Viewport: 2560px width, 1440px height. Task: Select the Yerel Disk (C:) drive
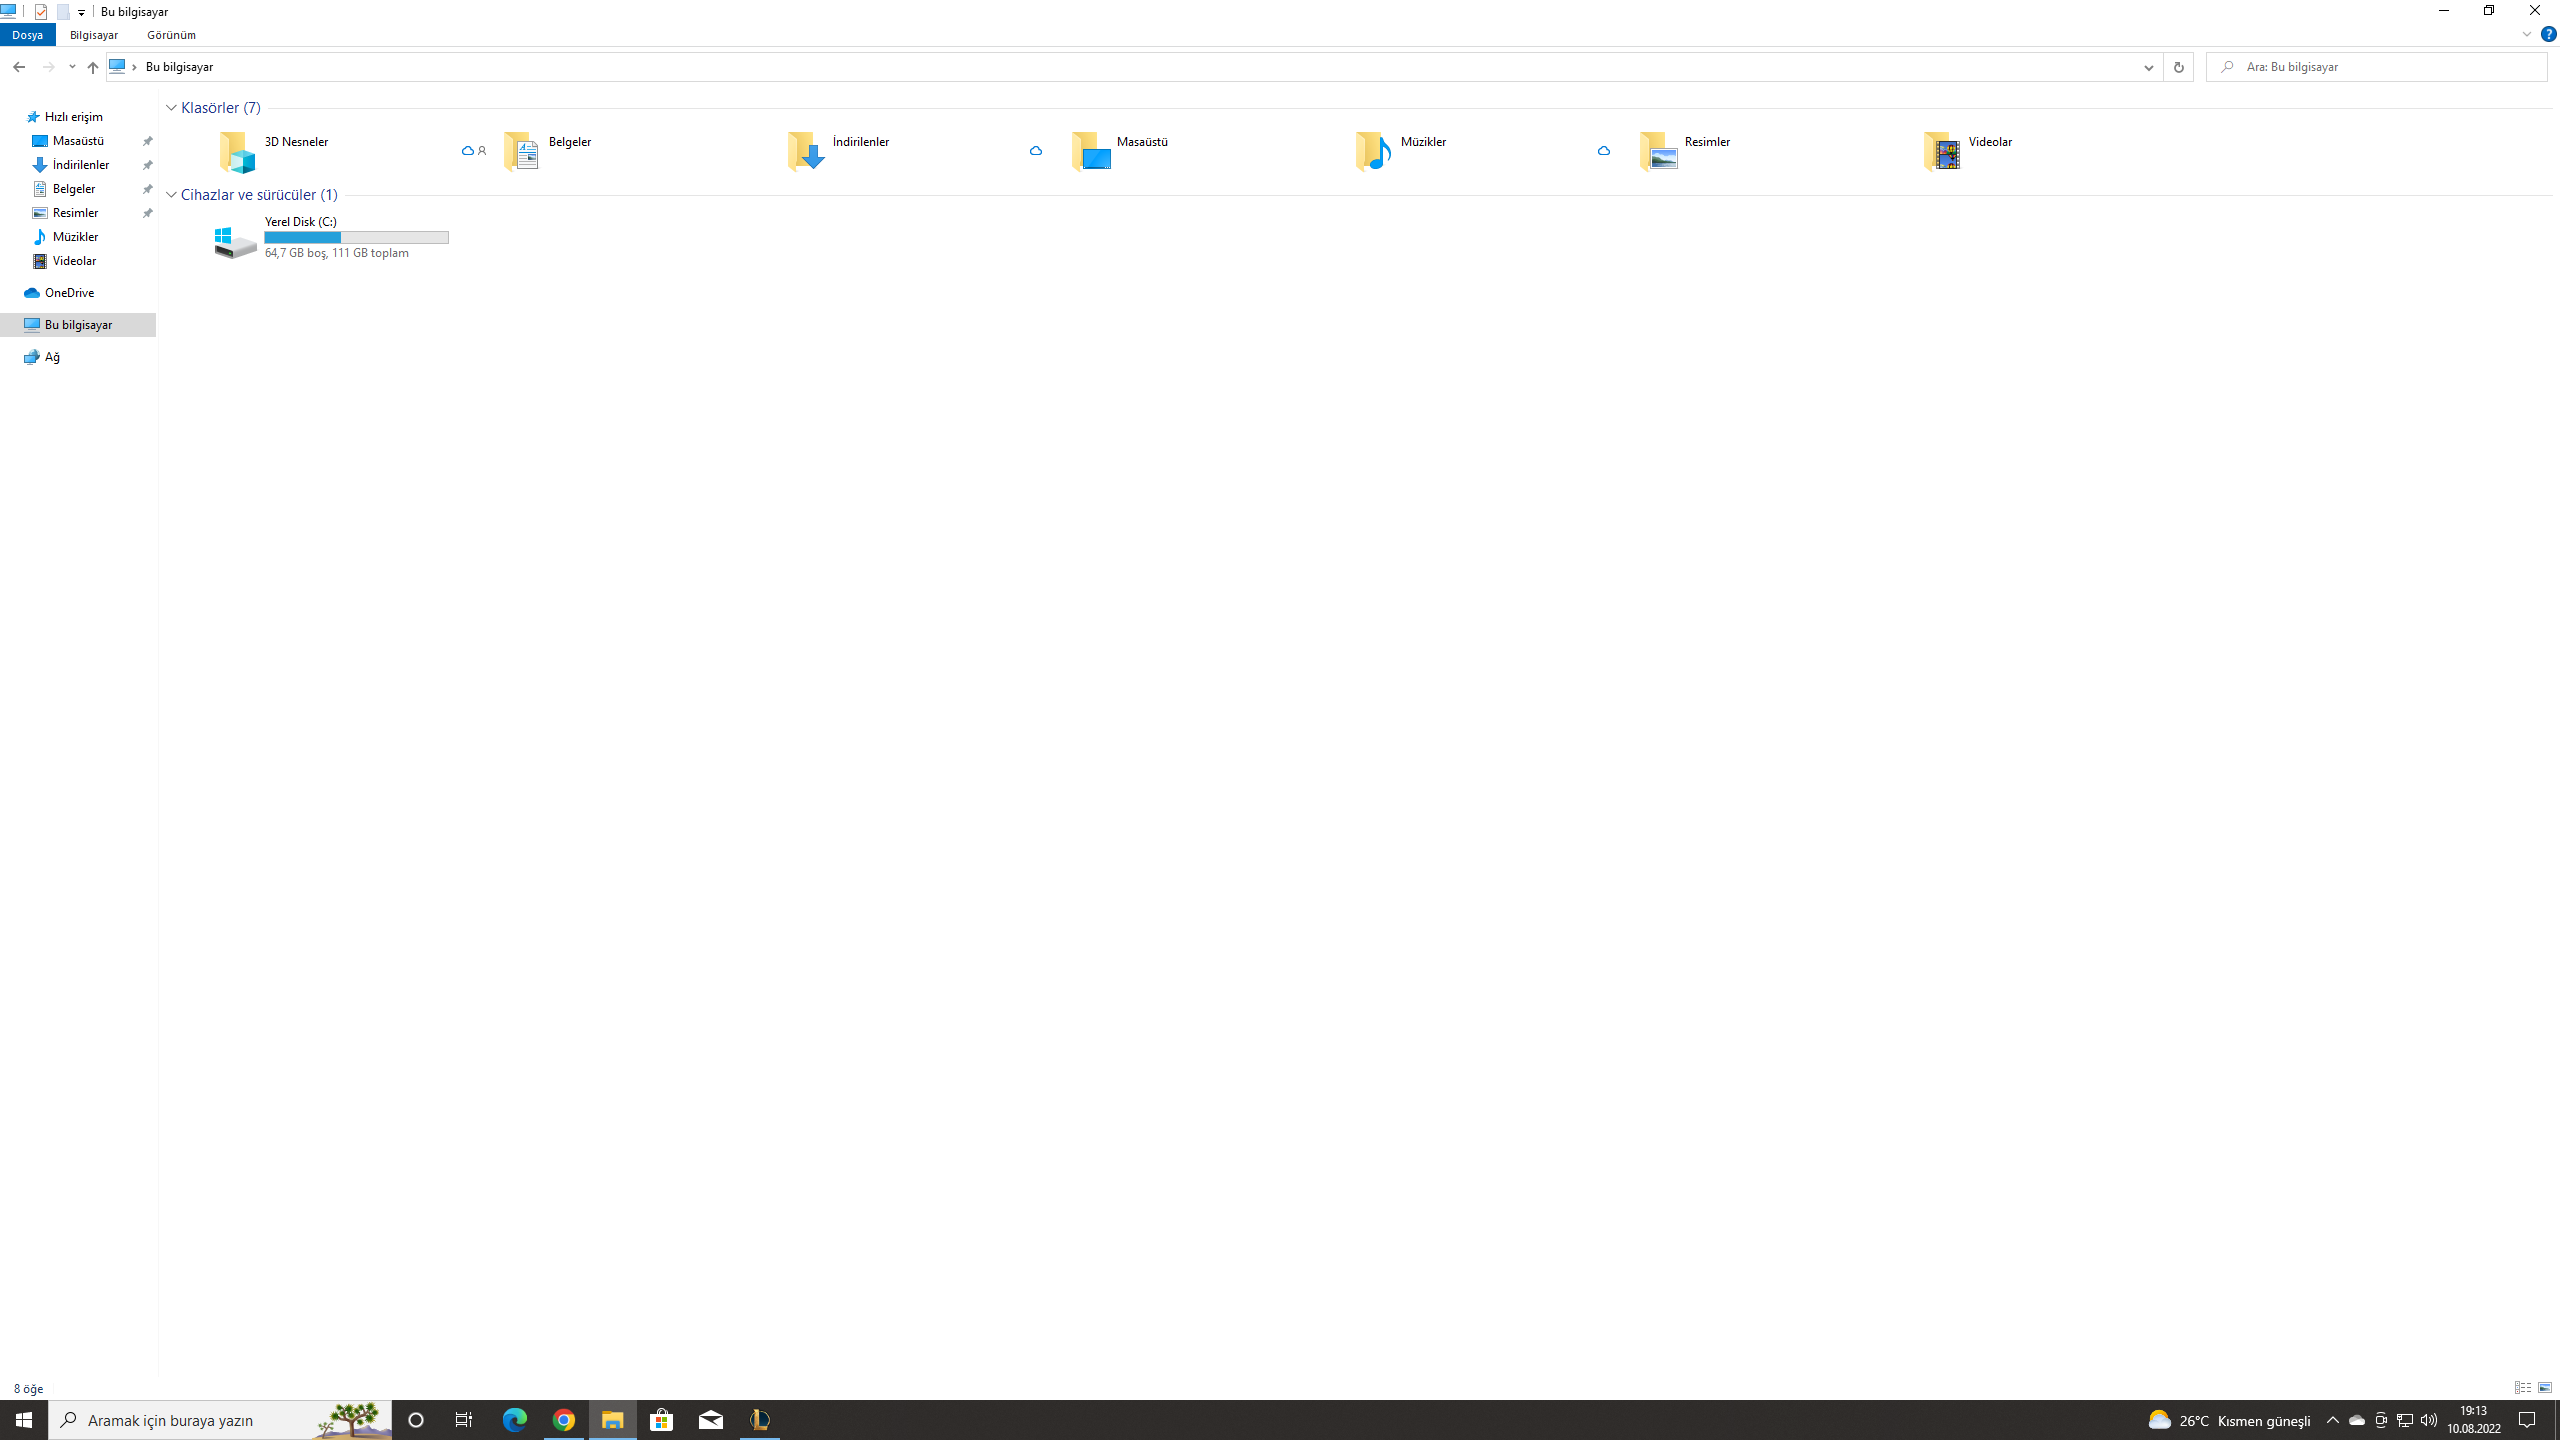300,221
